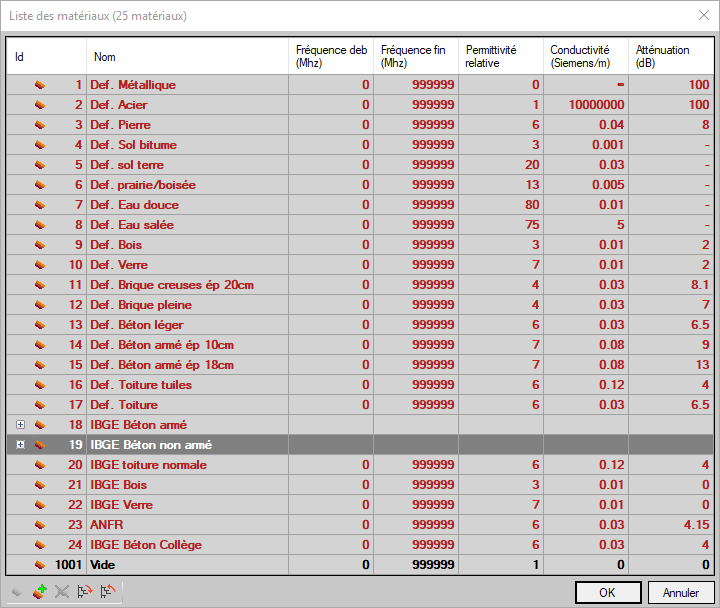Sort by the Nom column header
Screen dimensions: 720x608
187,56
